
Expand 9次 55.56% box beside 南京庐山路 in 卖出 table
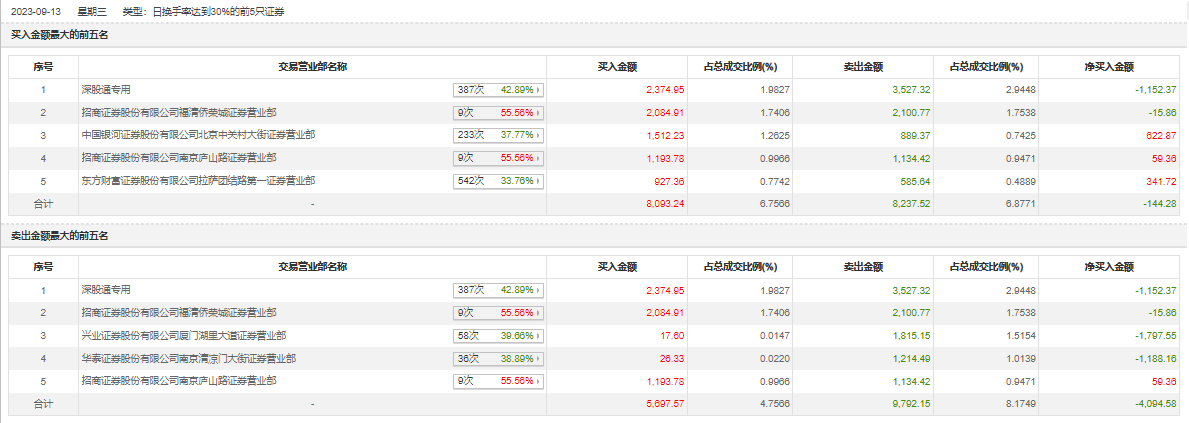point(497,381)
